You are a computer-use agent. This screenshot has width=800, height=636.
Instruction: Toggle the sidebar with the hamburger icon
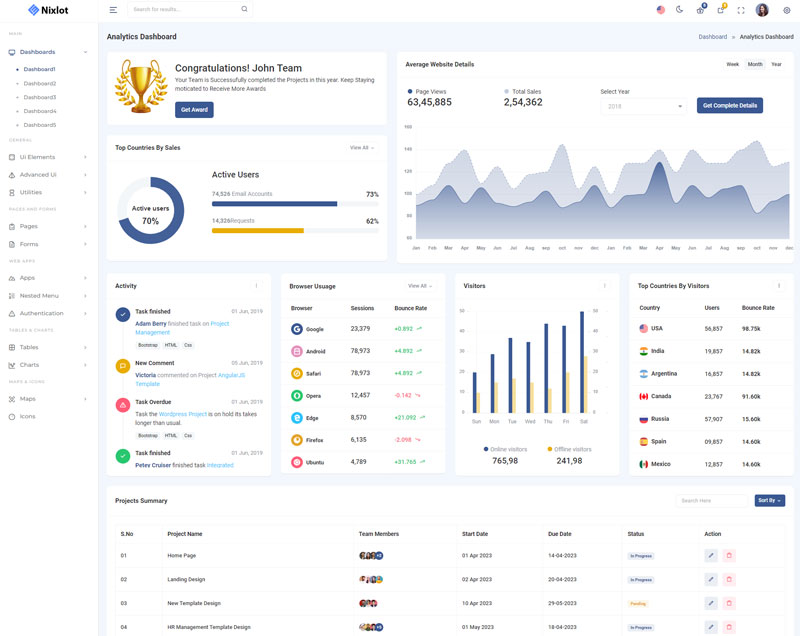113,10
